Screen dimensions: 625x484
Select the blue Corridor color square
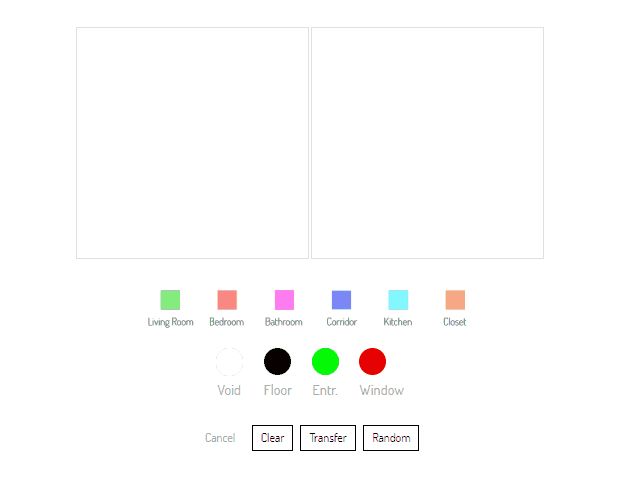341,300
